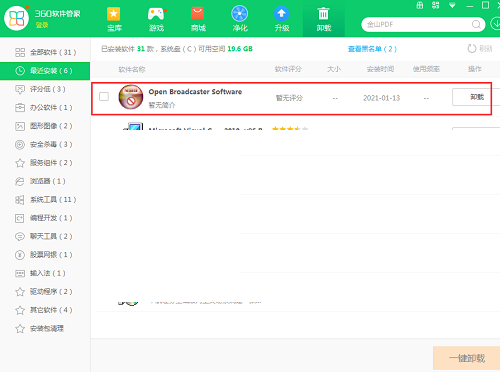500x372 pixels.
Task: Click the 360 software manager logo
Action: [16, 18]
